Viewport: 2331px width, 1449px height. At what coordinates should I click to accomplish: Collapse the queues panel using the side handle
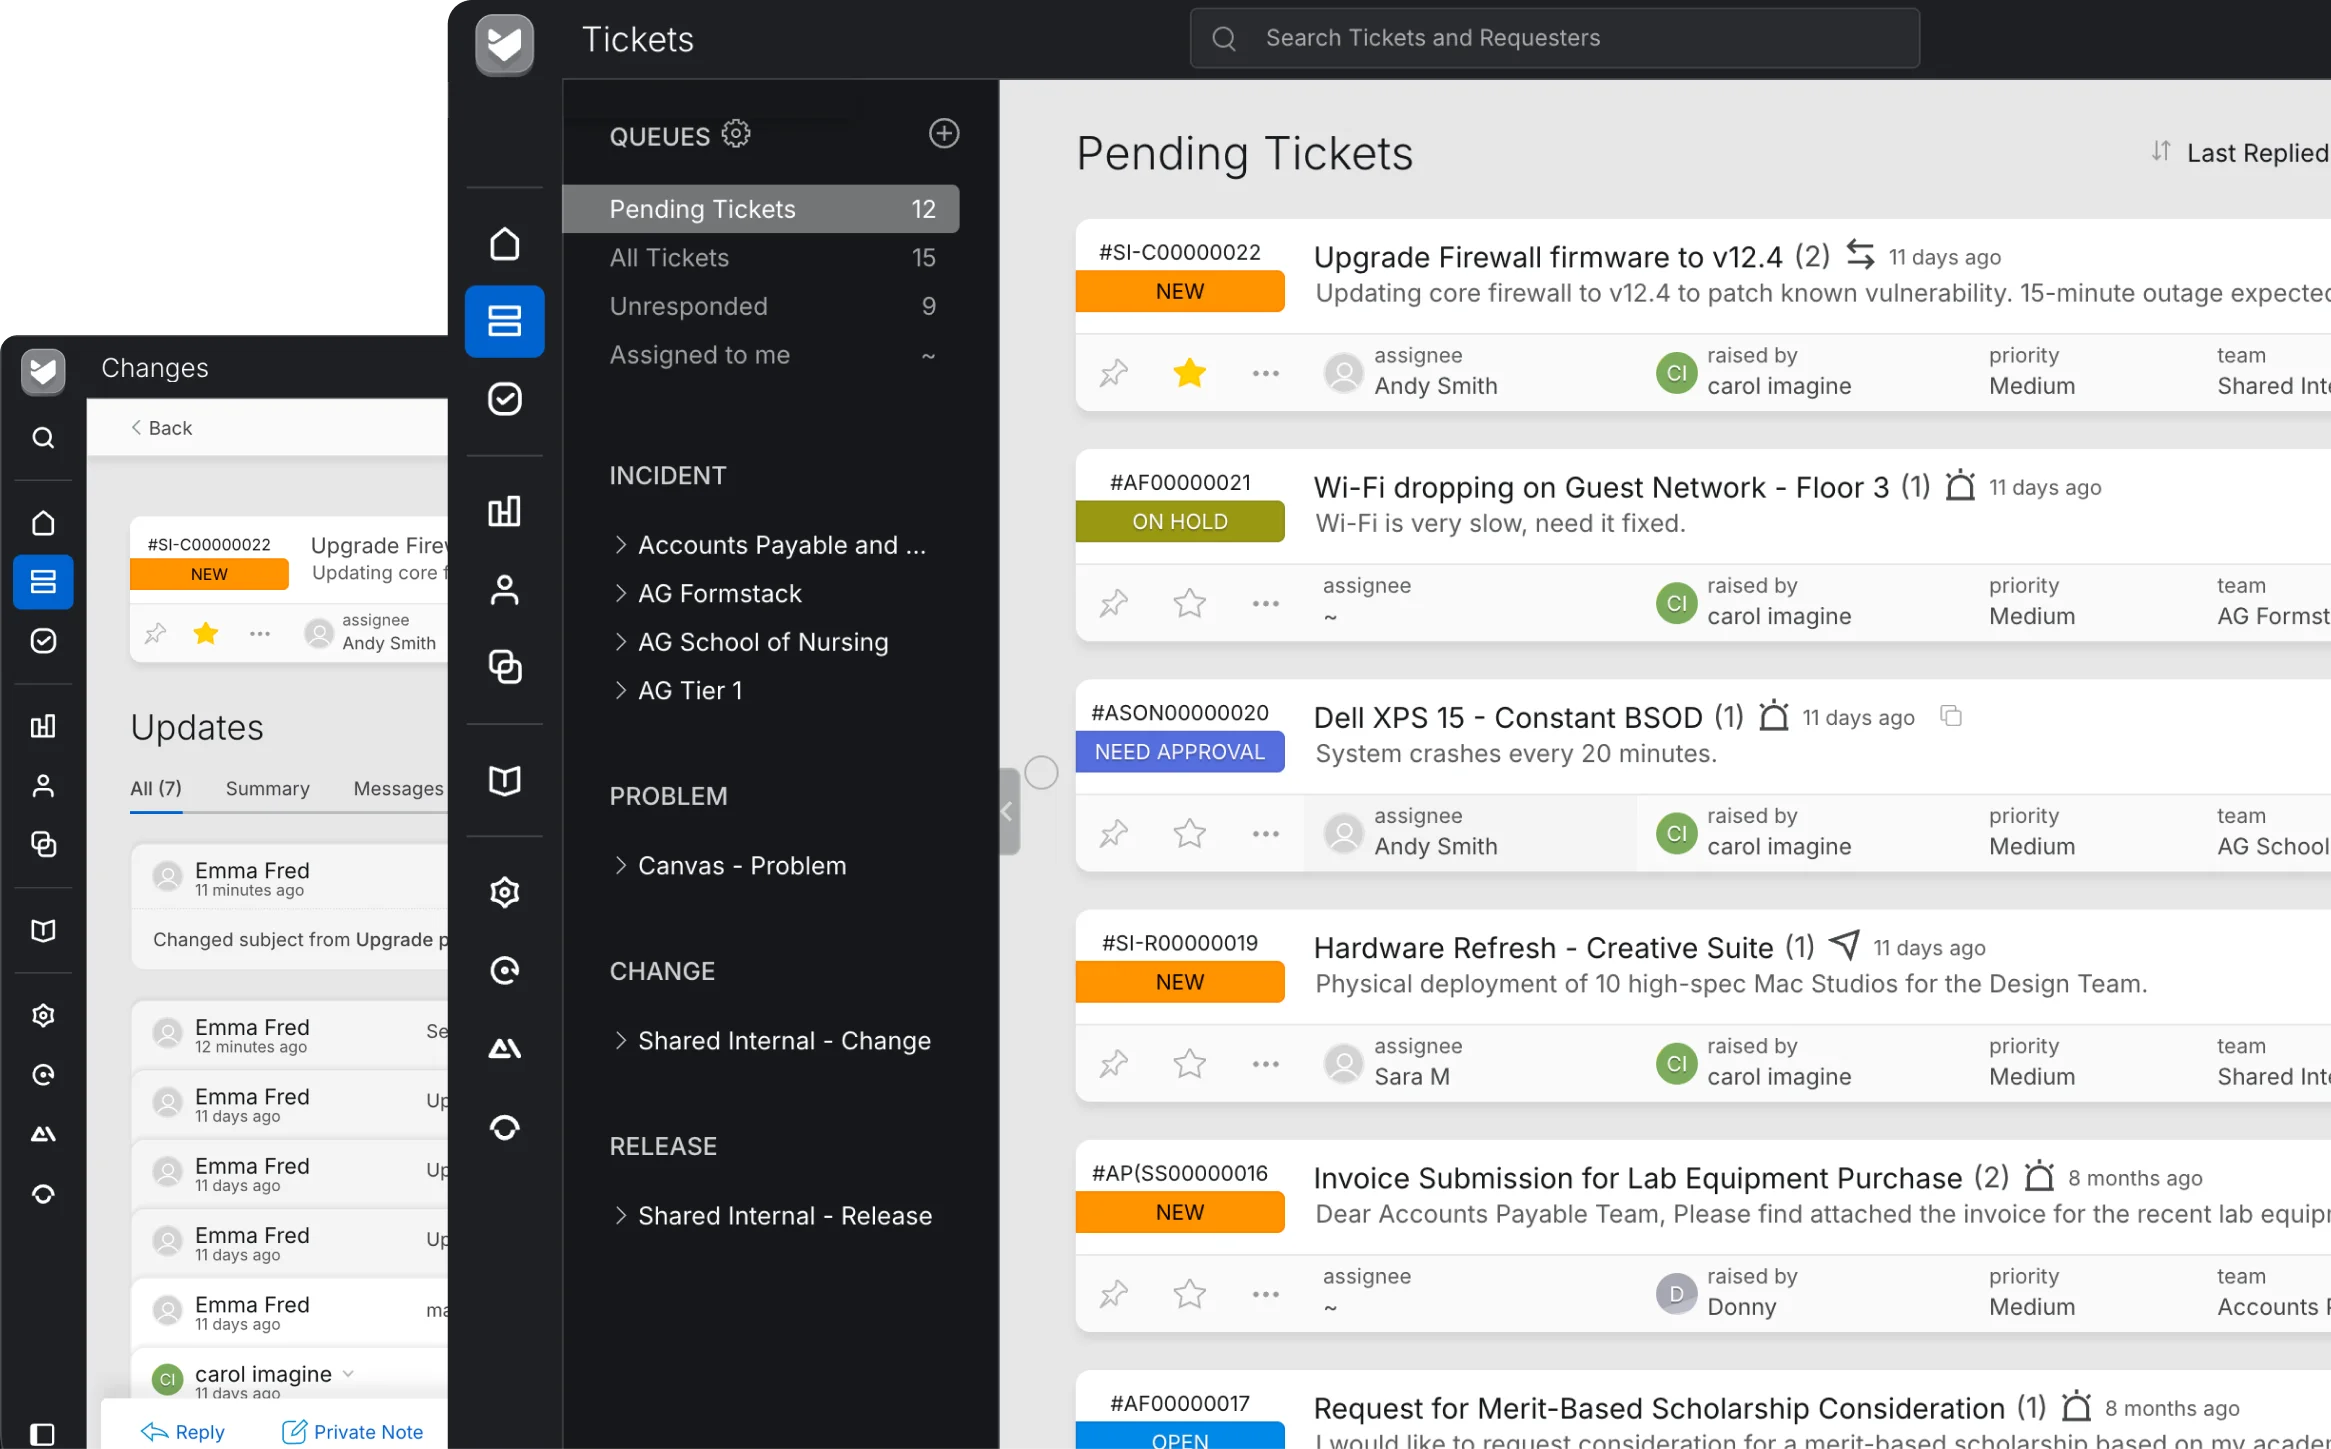(x=1008, y=811)
